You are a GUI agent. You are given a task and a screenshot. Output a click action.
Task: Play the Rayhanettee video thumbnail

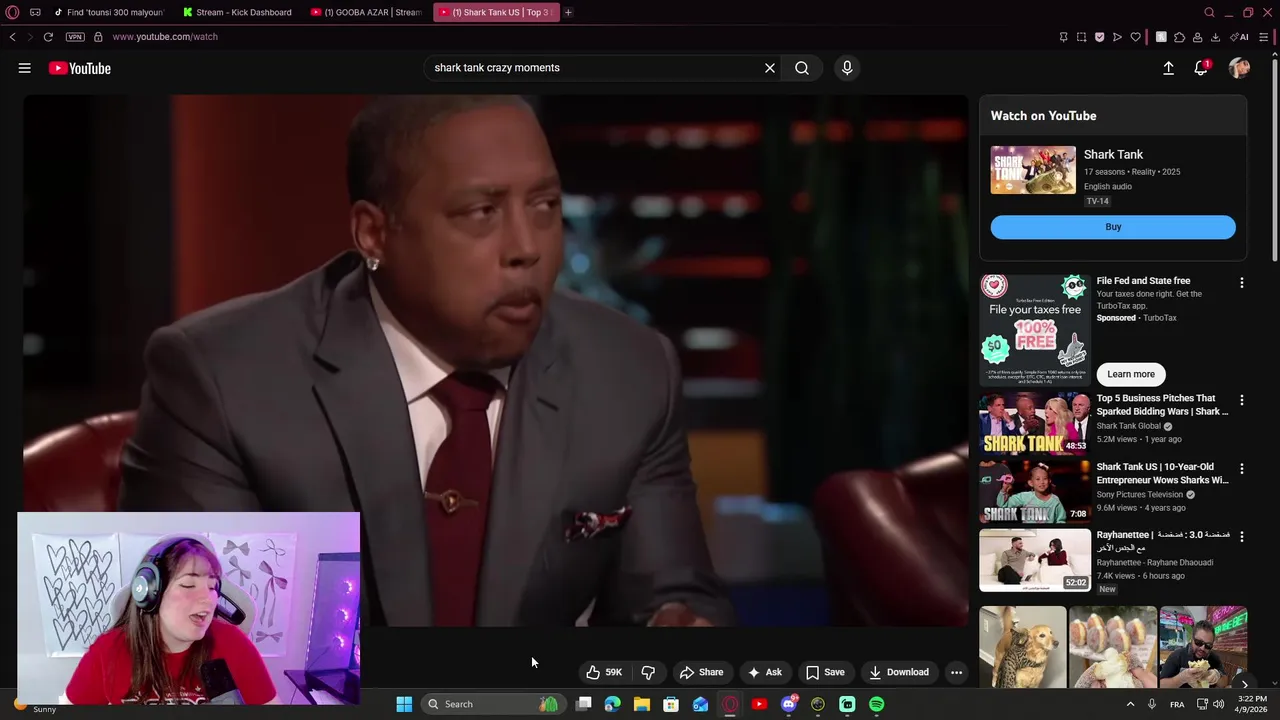click(x=1035, y=560)
